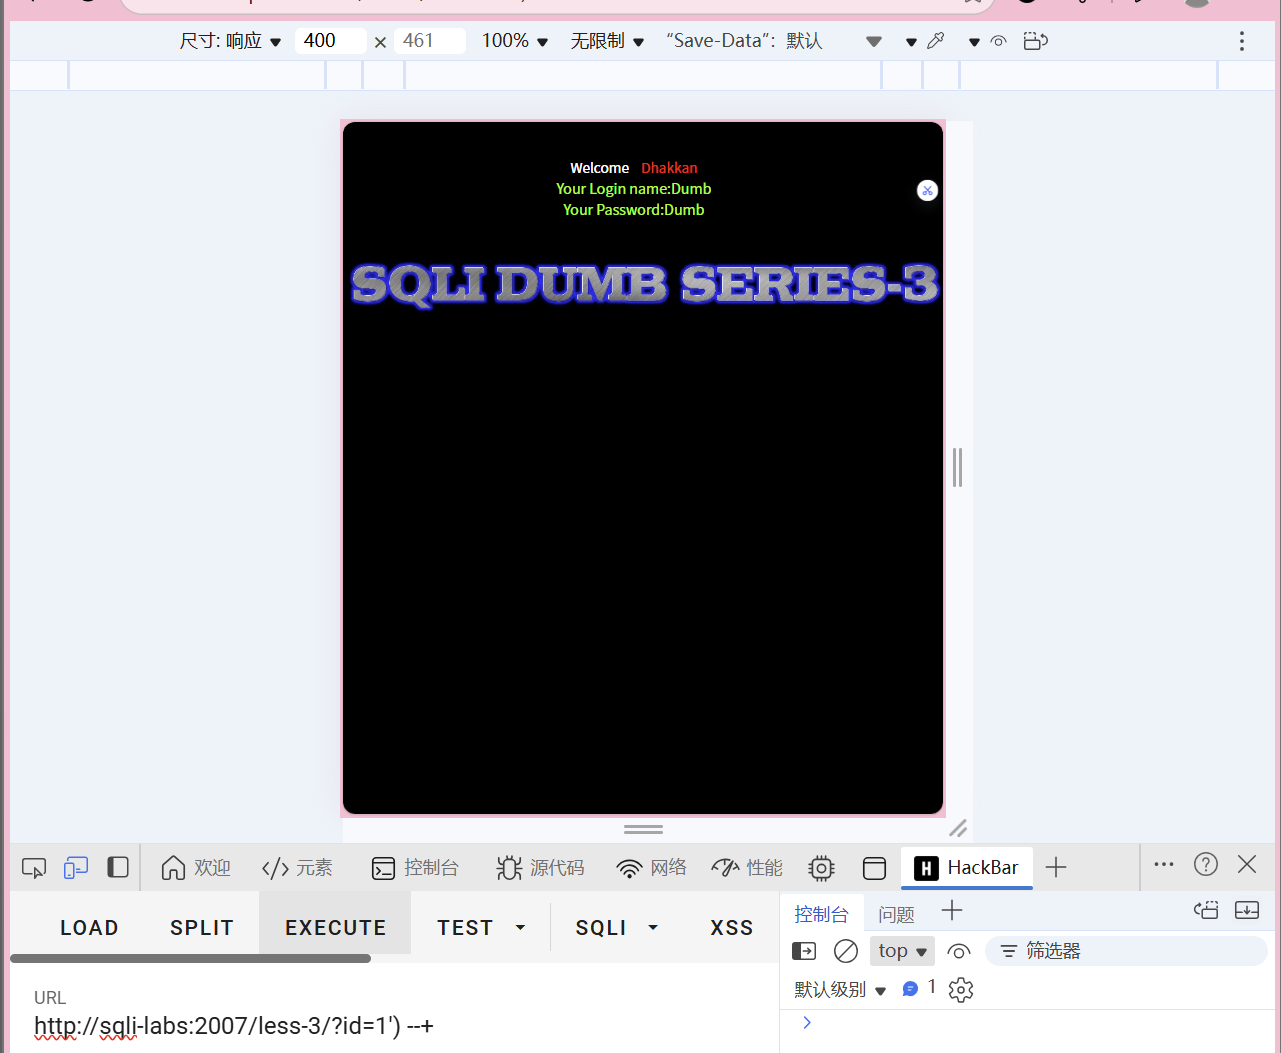Open console settings gear
The height and width of the screenshot is (1053, 1281).
click(961, 990)
